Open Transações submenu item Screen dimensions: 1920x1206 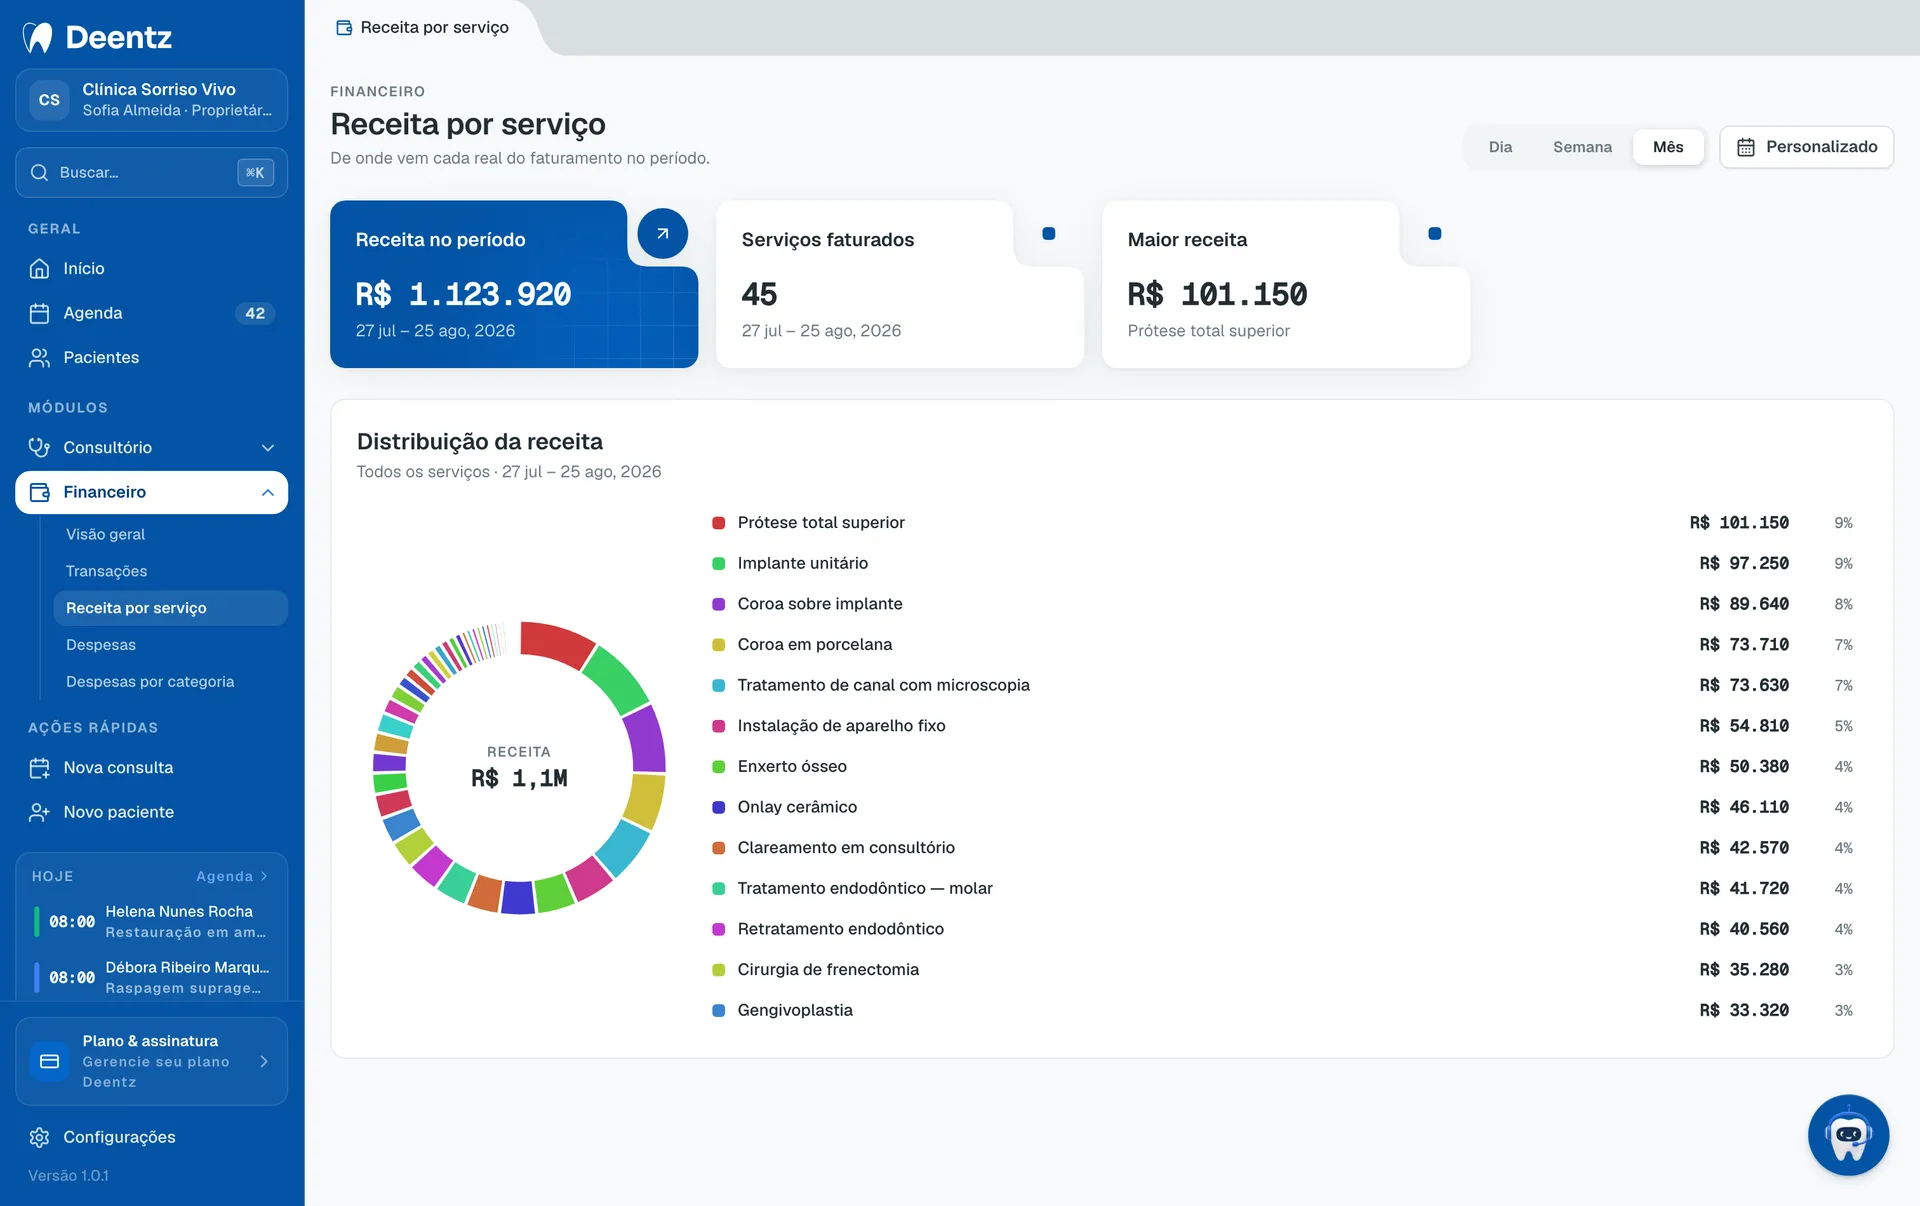tap(106, 571)
